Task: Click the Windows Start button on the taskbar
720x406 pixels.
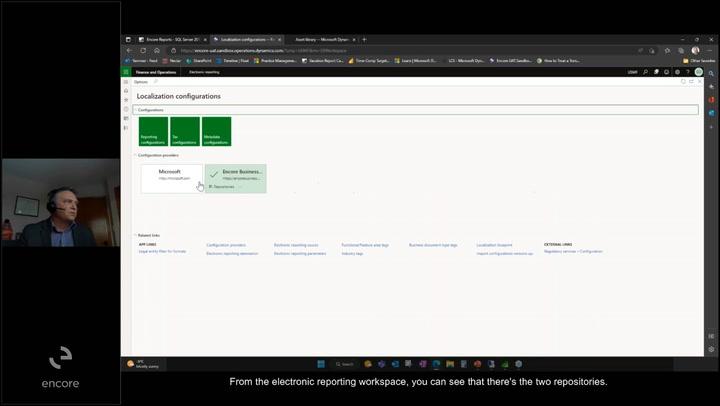Action: [321, 364]
